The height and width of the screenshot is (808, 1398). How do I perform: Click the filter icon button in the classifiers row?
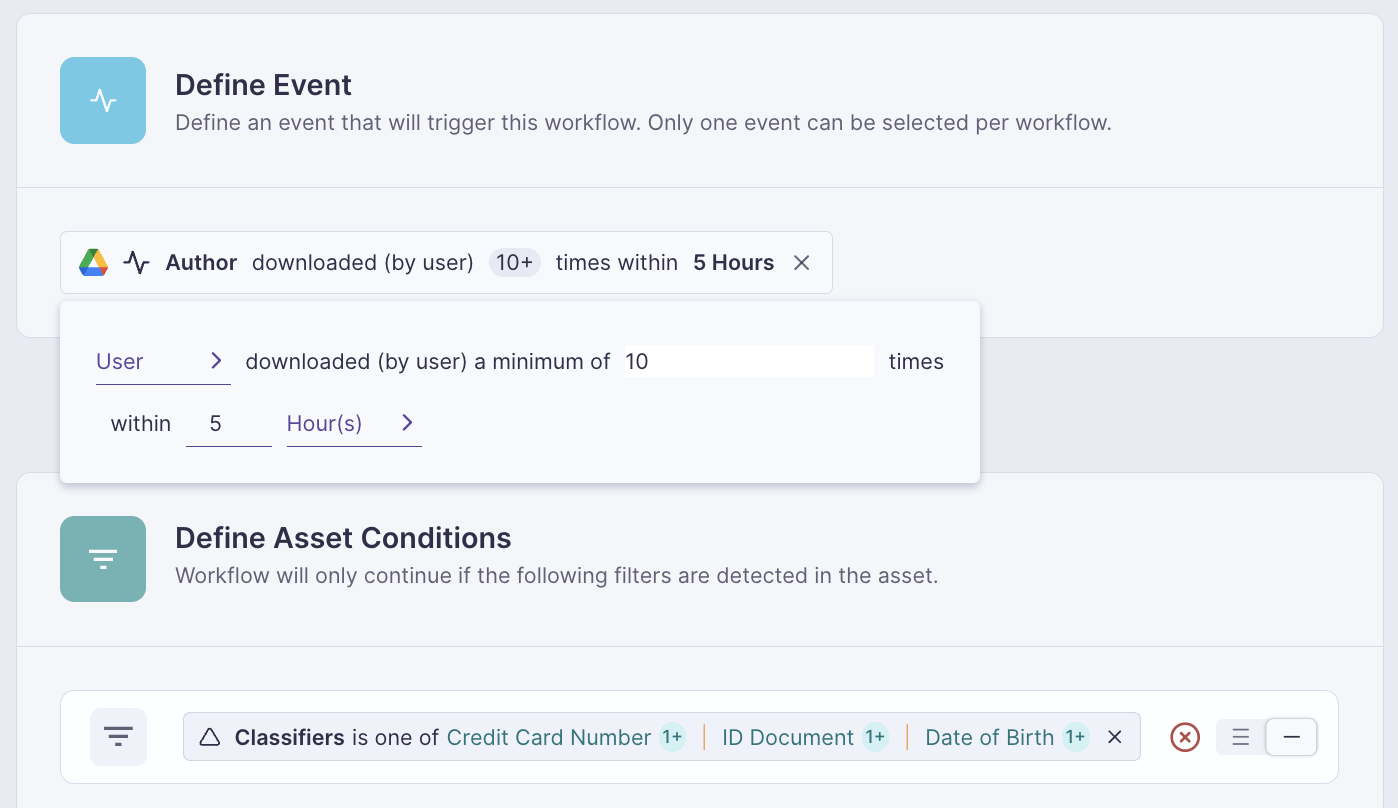[x=118, y=738]
